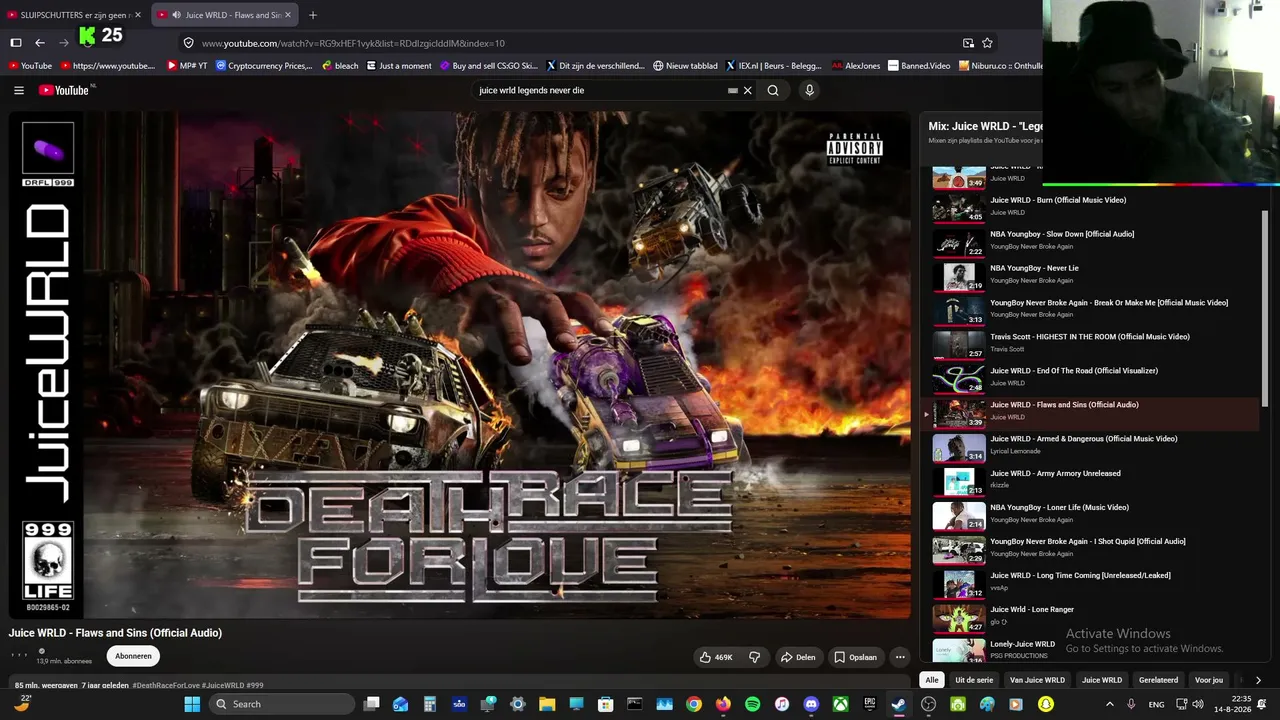Screen dimensions: 1280x720
Task: Mute the Juice WRLD tab via speaker icon
Action: click(x=176, y=15)
